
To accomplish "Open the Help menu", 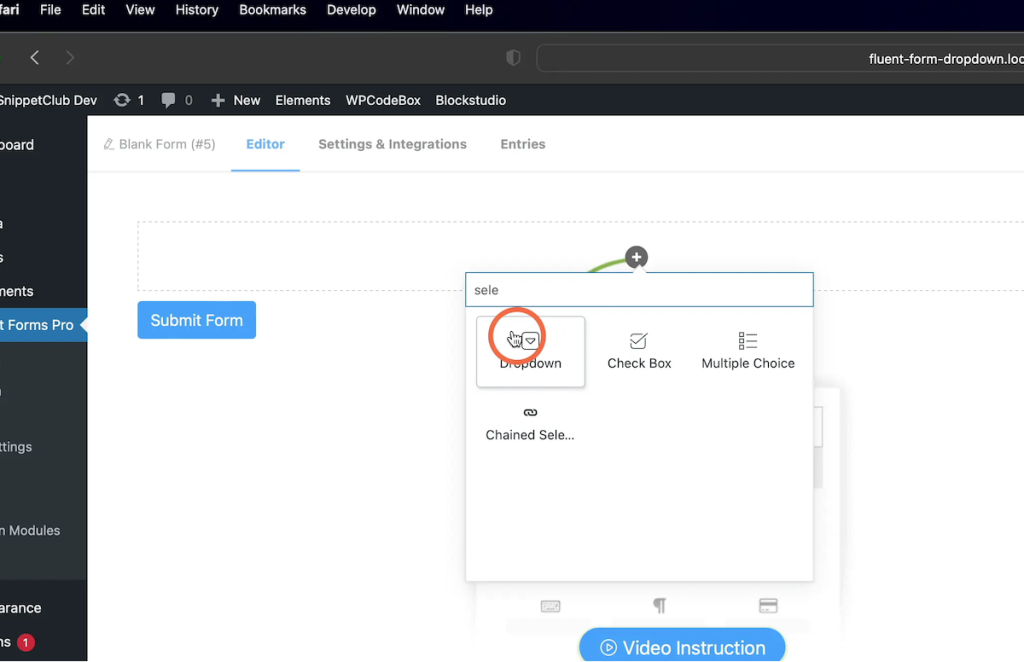I will [x=479, y=10].
